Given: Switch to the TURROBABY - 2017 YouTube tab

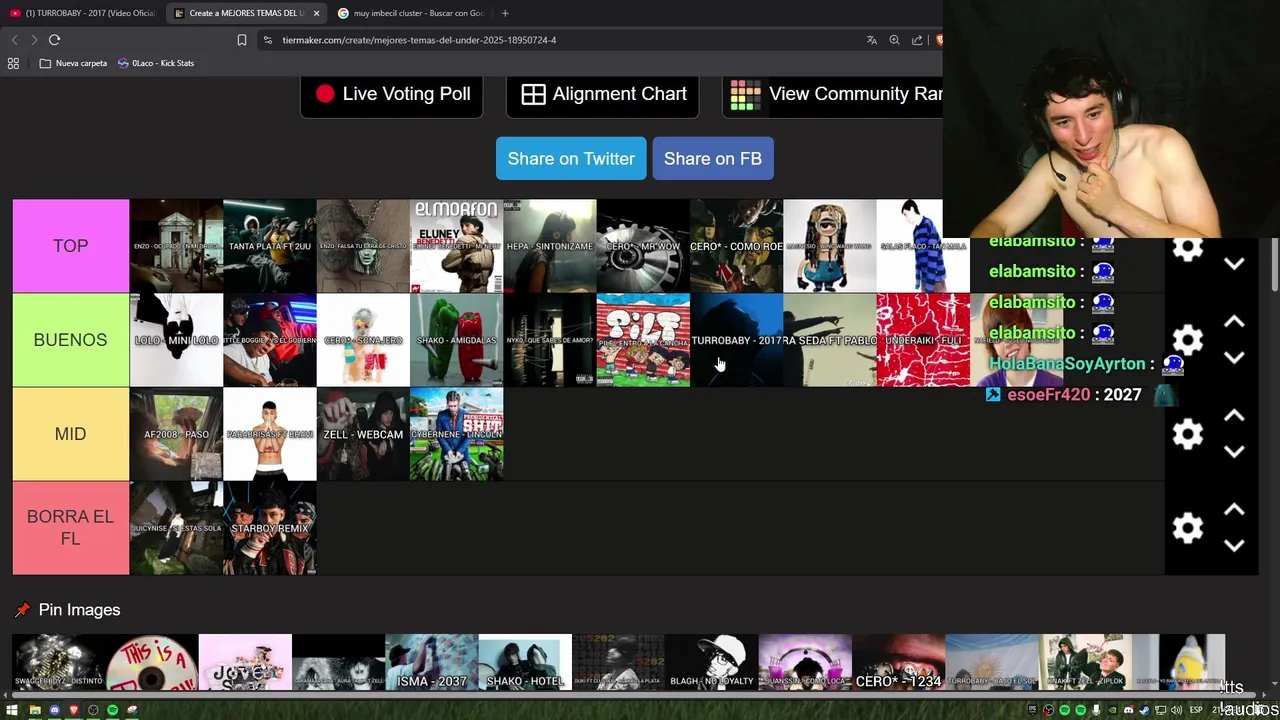Looking at the screenshot, I should click(82, 13).
